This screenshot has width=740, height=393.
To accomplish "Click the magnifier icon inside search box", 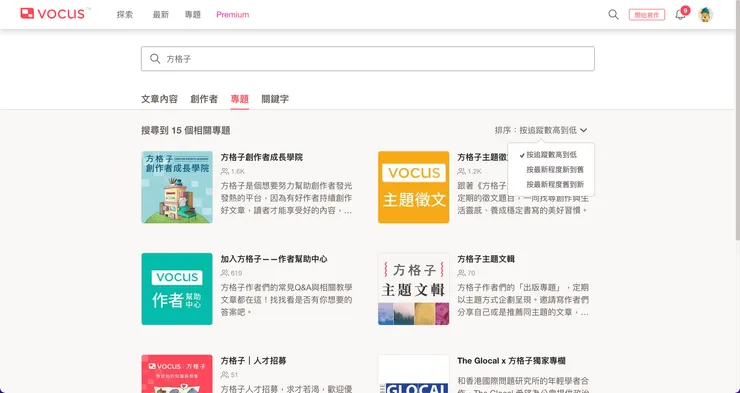I will 155,59.
